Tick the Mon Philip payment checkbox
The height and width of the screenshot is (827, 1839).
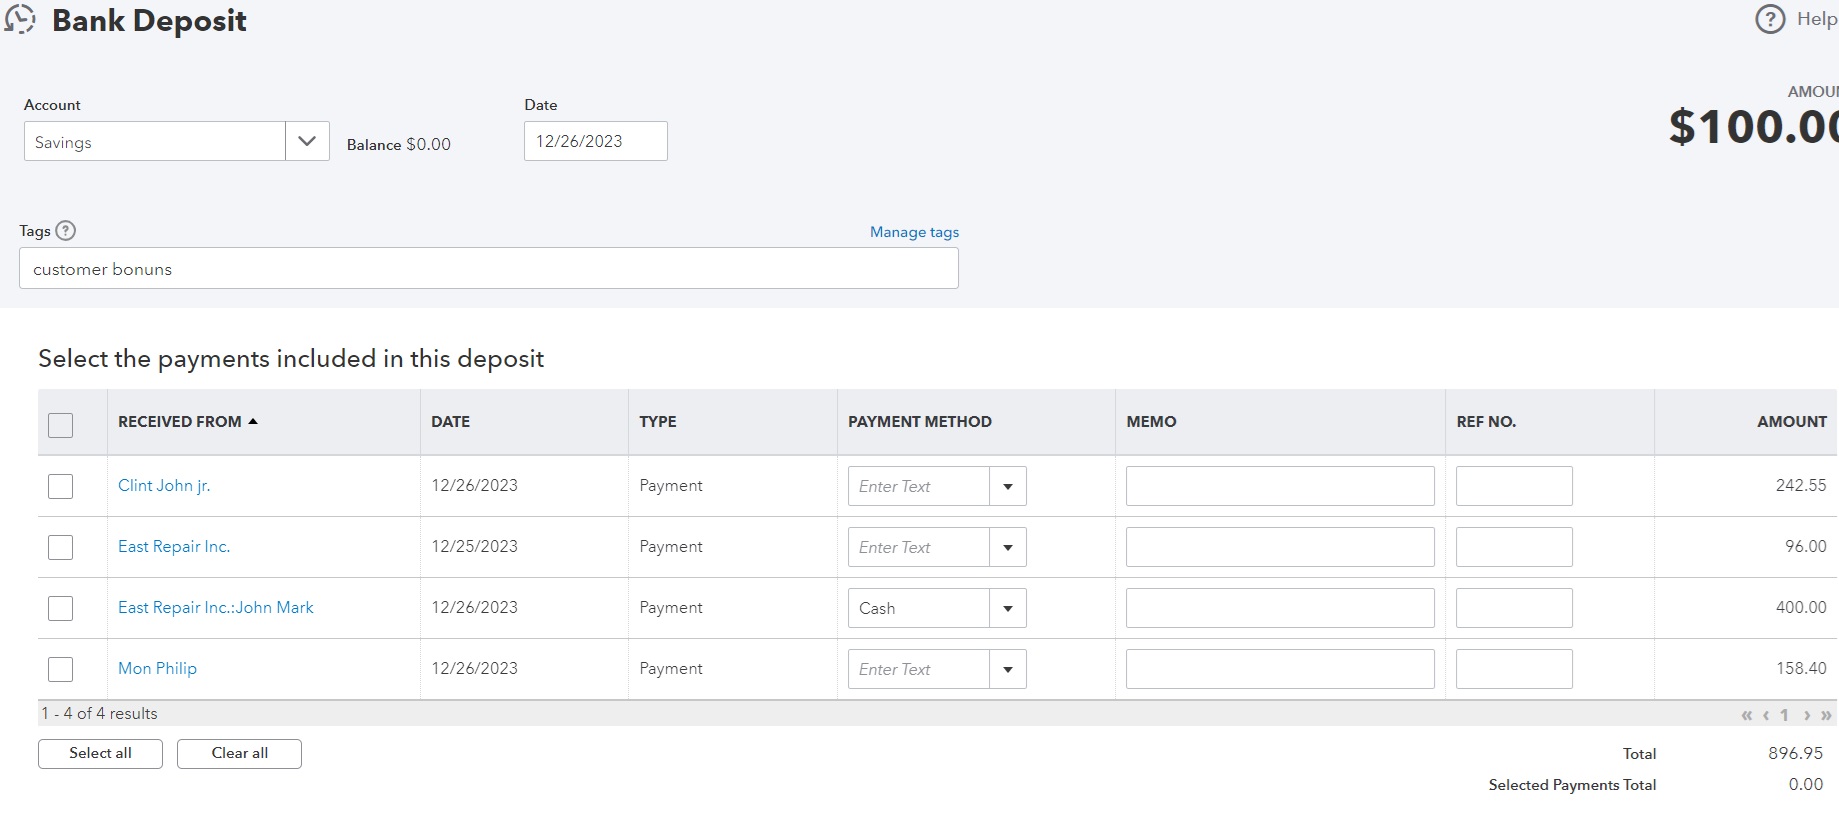[x=61, y=670]
